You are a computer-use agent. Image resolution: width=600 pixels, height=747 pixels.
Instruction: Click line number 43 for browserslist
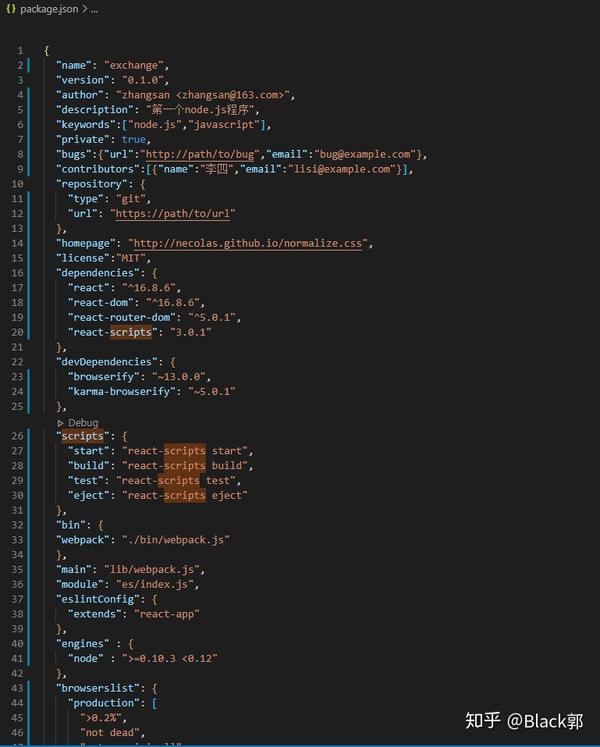(17, 688)
